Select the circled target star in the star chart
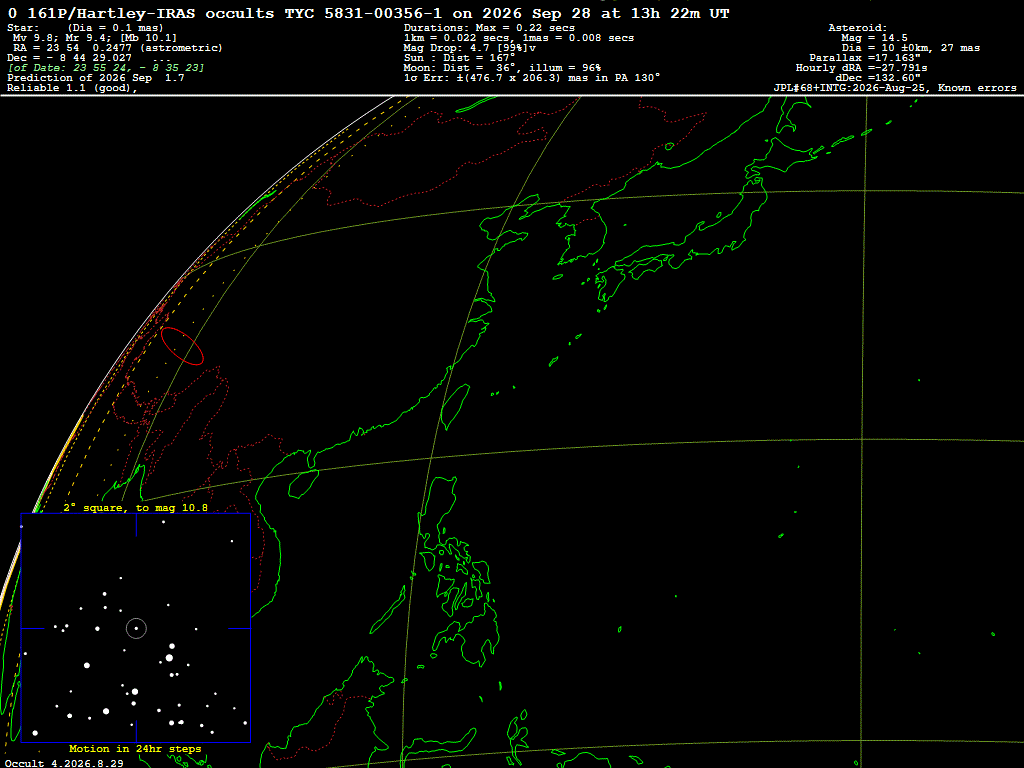 click(136, 628)
